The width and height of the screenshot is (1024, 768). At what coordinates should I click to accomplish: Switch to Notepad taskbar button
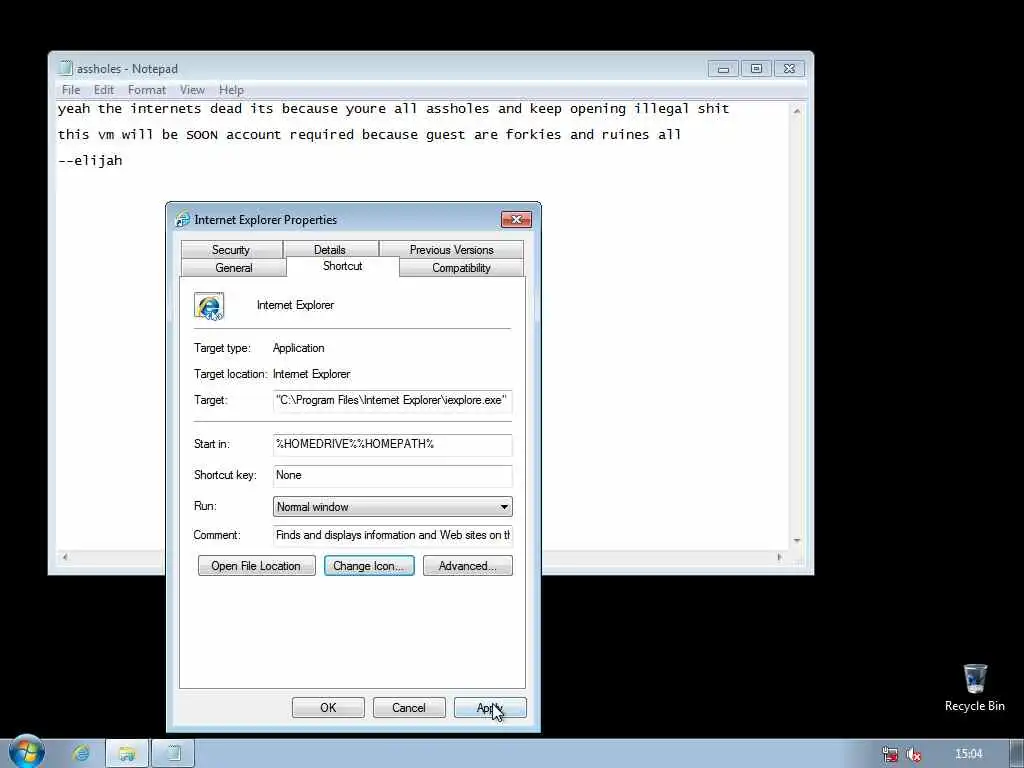(x=173, y=754)
